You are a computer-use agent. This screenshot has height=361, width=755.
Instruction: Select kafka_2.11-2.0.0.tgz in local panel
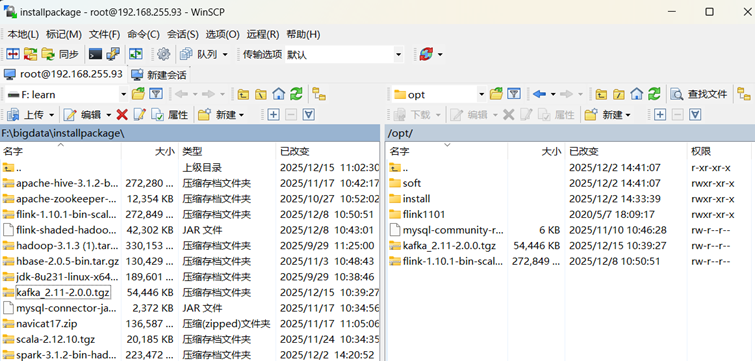pos(63,292)
